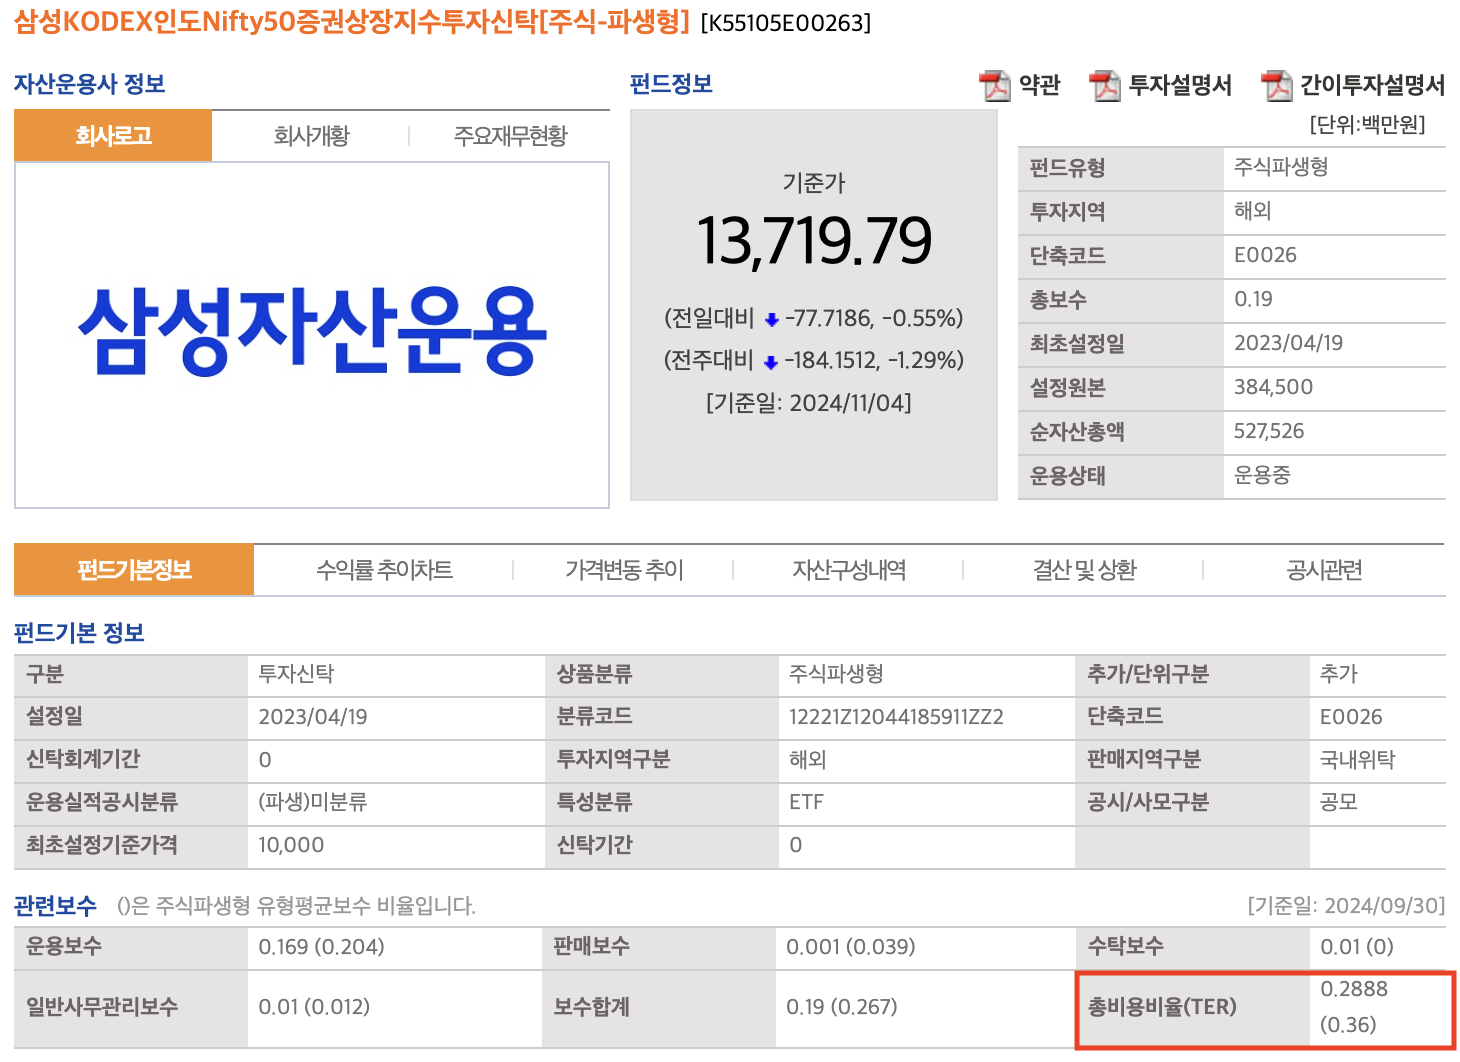The image size is (1460, 1062).
Task: Open the 수익률 추이차트 tab
Action: point(385,569)
